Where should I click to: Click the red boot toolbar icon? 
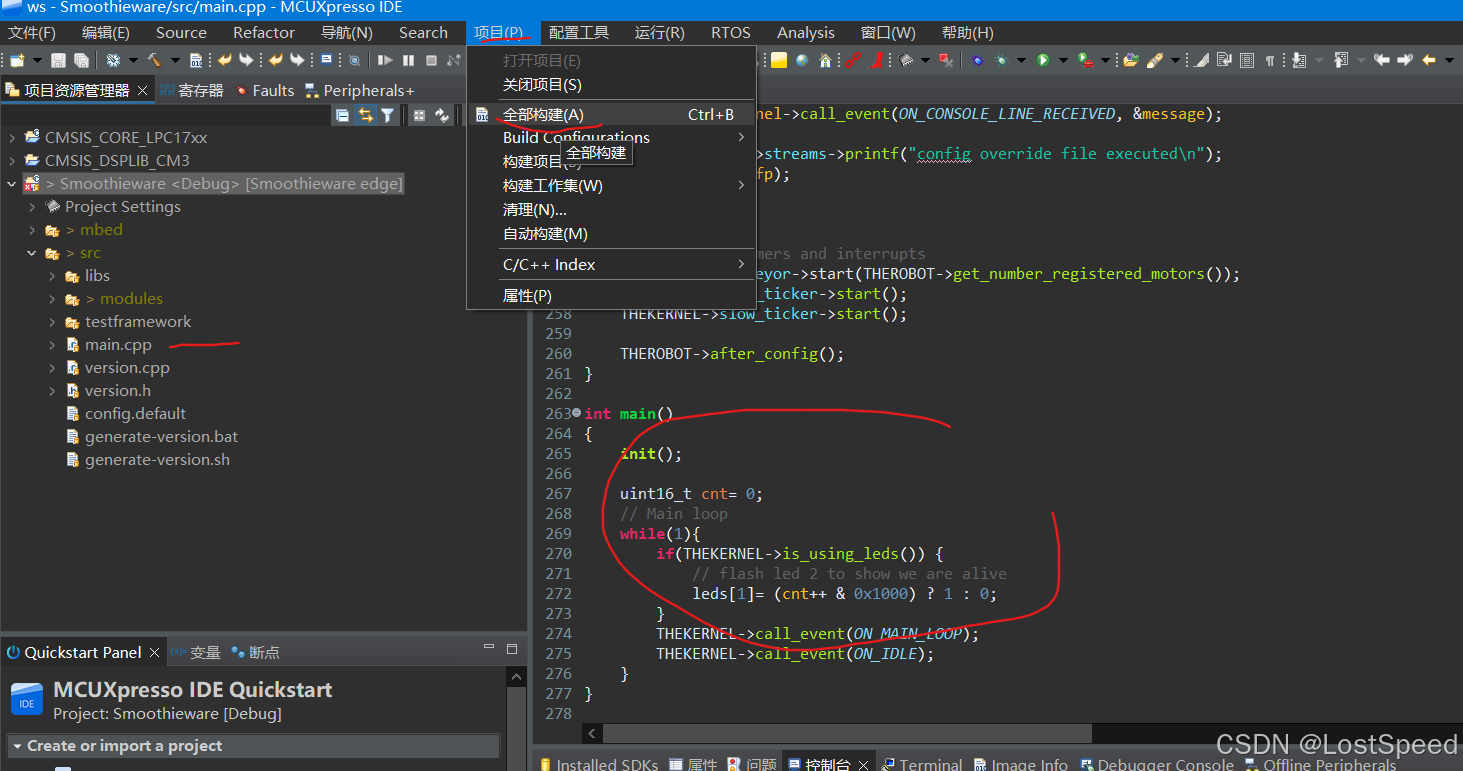pyautogui.click(x=877, y=61)
